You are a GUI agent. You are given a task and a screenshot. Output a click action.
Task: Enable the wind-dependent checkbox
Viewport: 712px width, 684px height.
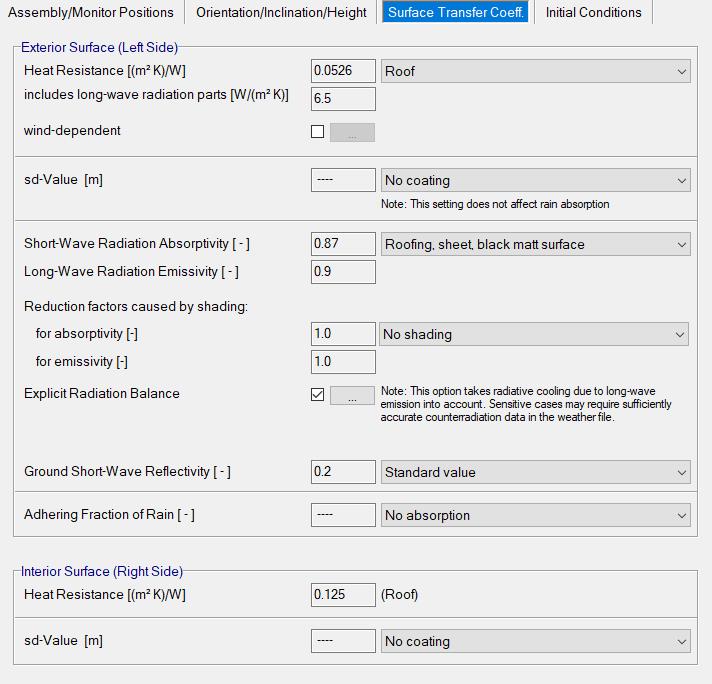coord(318,132)
